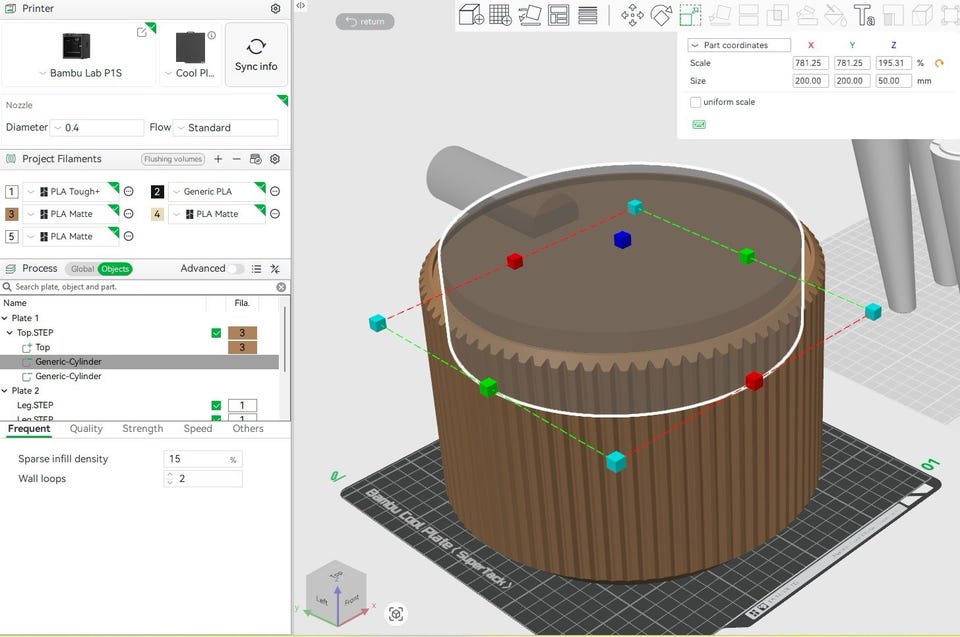Toggle the Advanced mode switch

coord(236,269)
